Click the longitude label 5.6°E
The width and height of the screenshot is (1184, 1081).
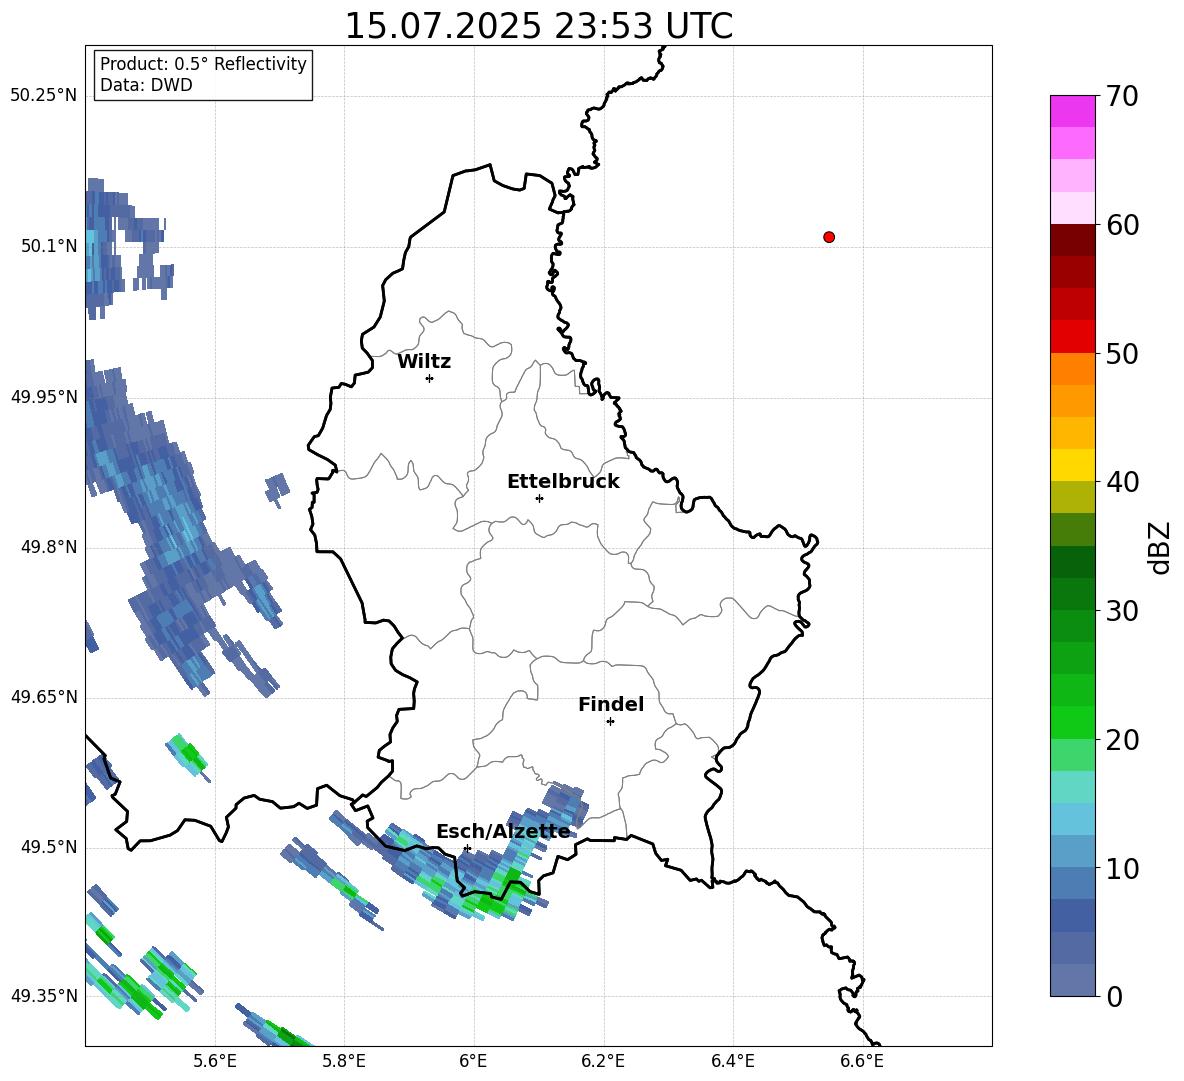click(x=215, y=1061)
